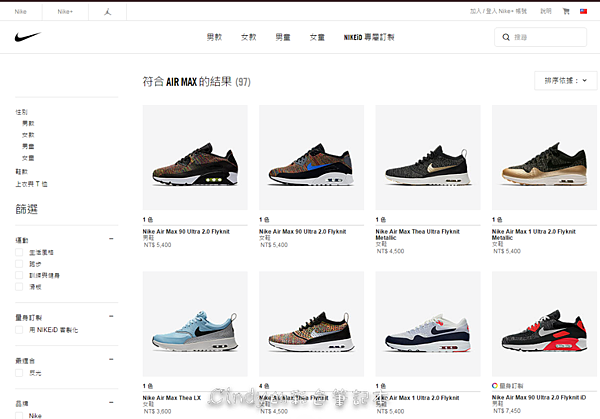This screenshot has height=419, width=600.
Task: Open the light blue Air Max Thea LX image
Action: tap(195, 324)
